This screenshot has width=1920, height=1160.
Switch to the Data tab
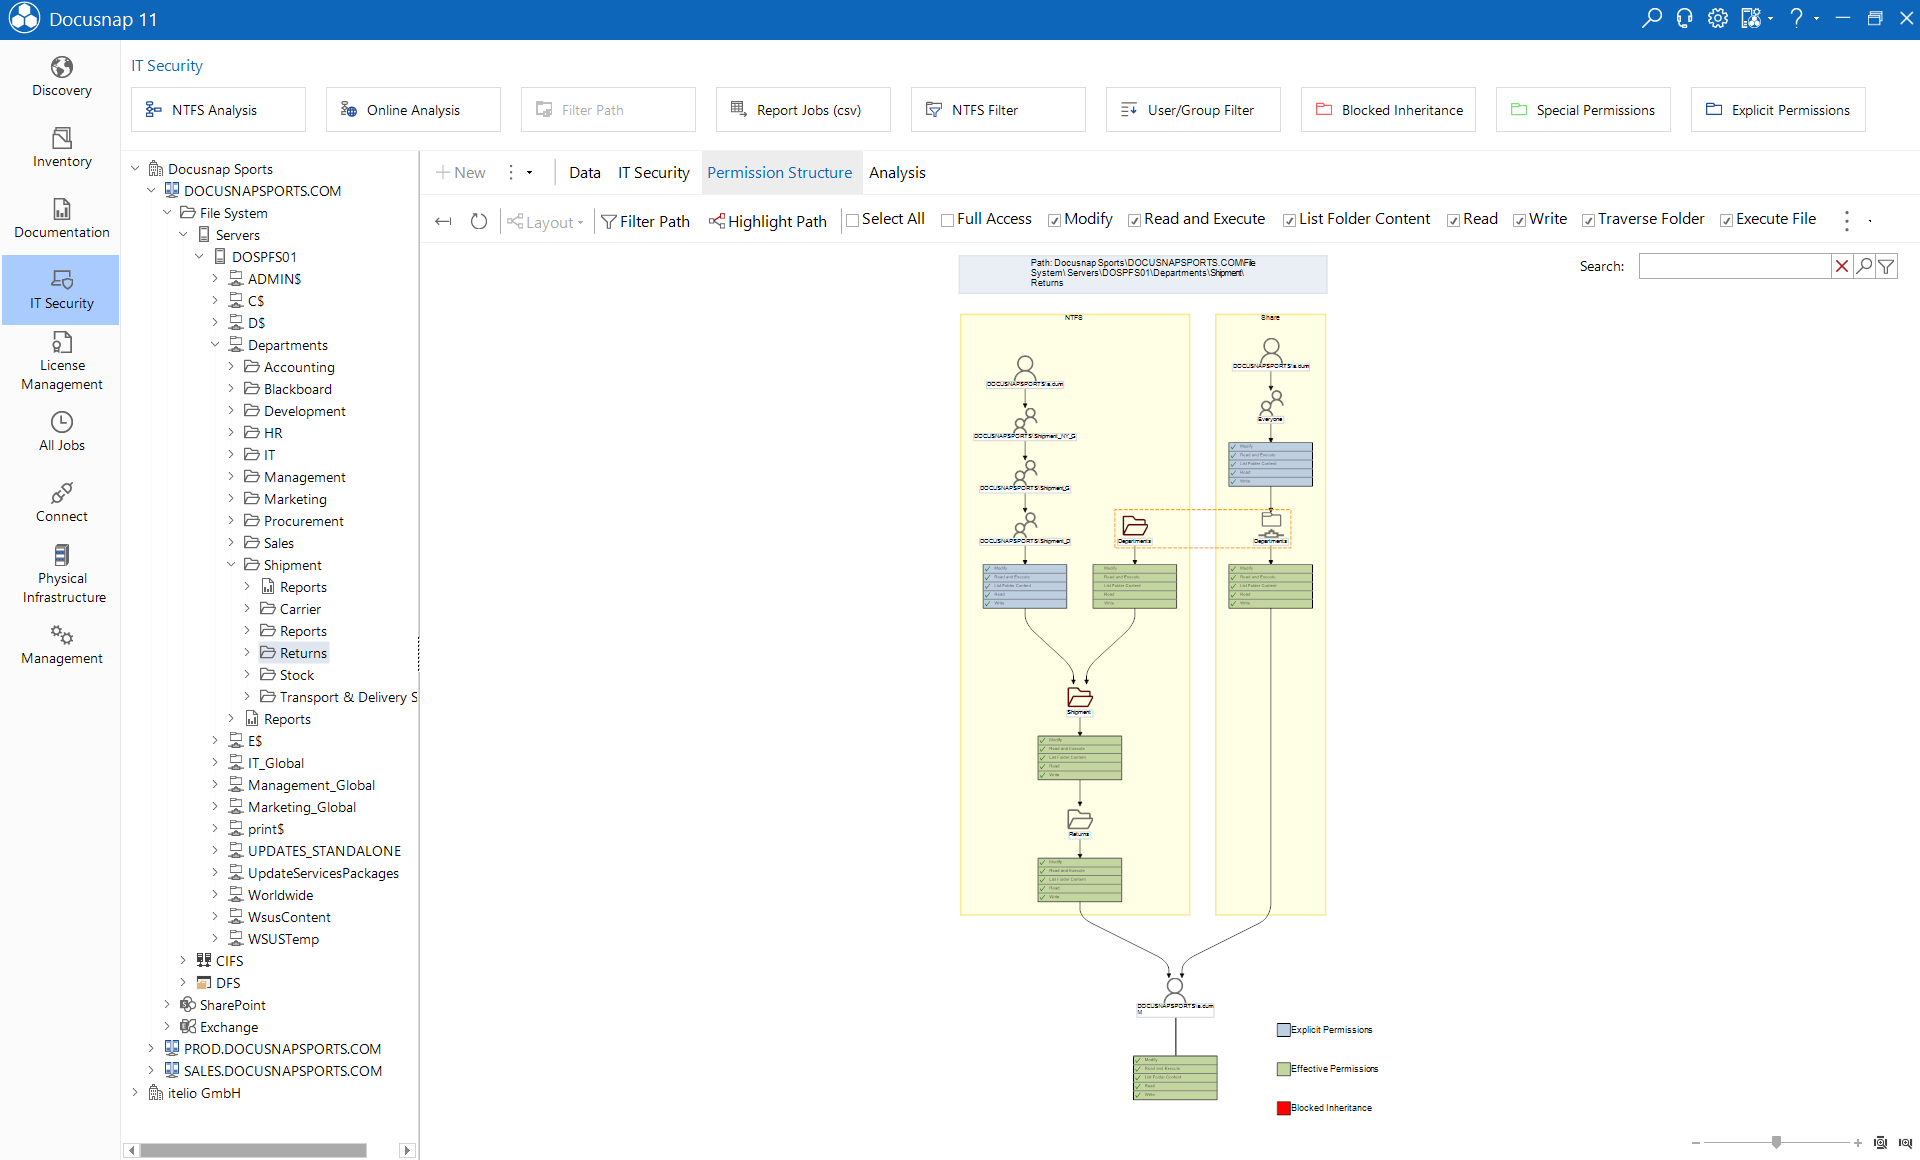click(x=584, y=172)
